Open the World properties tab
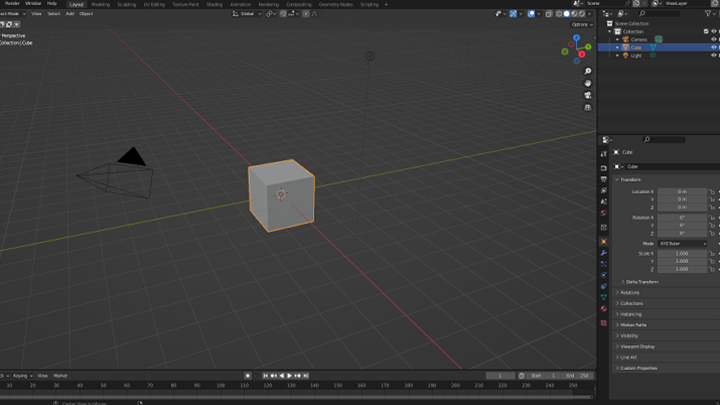 tap(603, 213)
